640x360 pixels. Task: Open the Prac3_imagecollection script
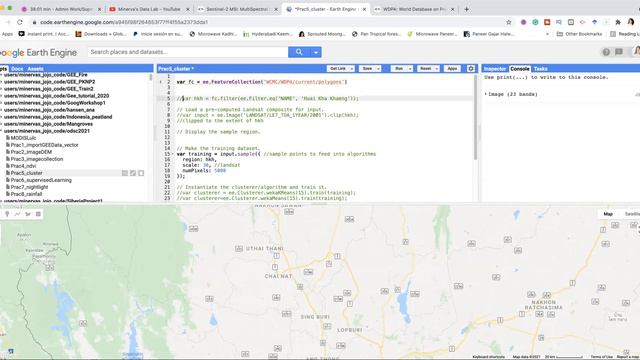pyautogui.click(x=37, y=159)
